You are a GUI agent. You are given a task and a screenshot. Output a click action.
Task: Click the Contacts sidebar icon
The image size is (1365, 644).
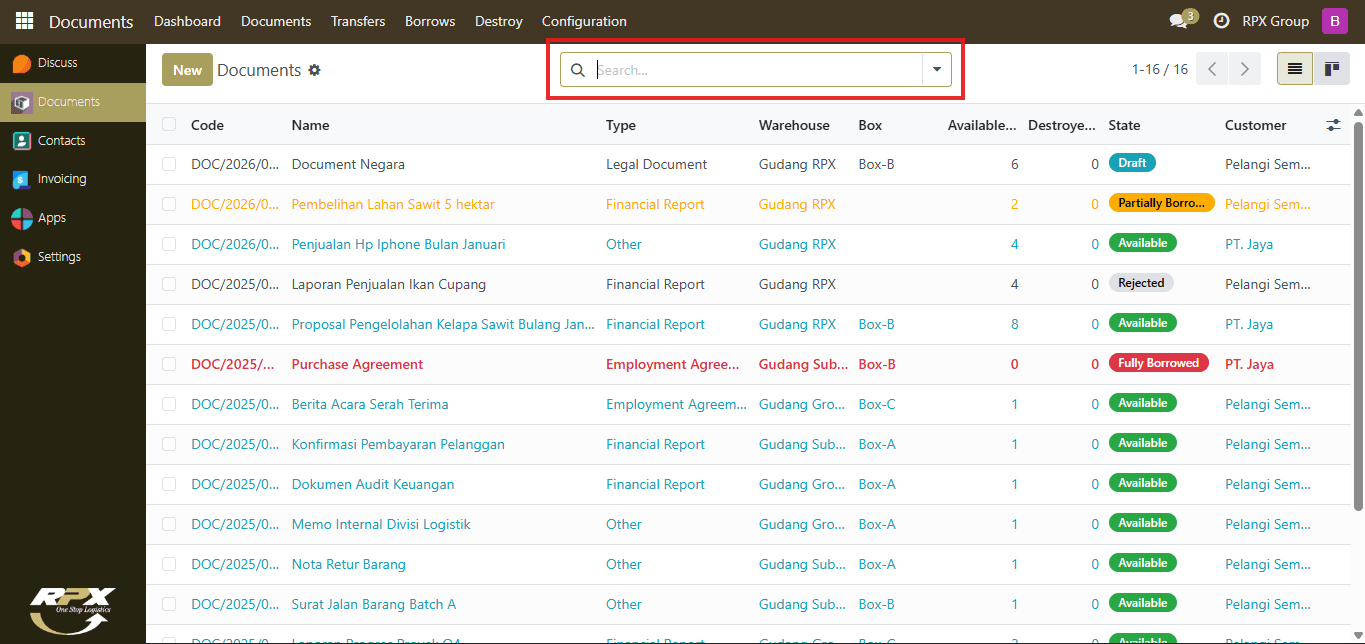point(22,141)
